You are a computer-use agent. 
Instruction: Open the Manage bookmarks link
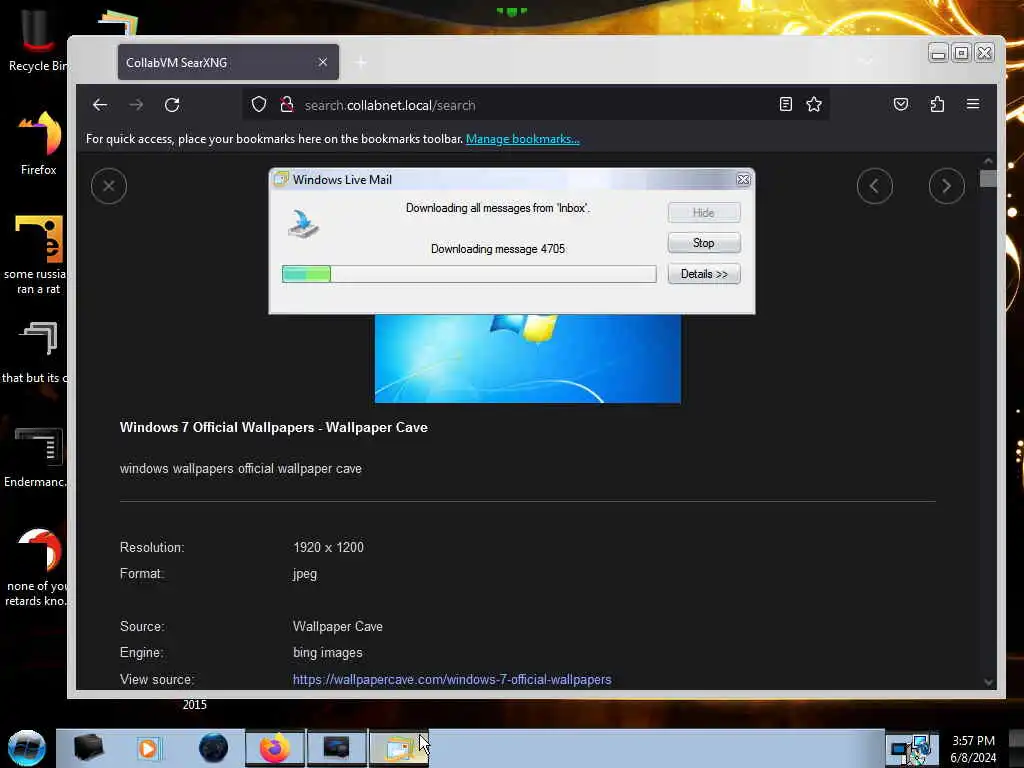522,139
